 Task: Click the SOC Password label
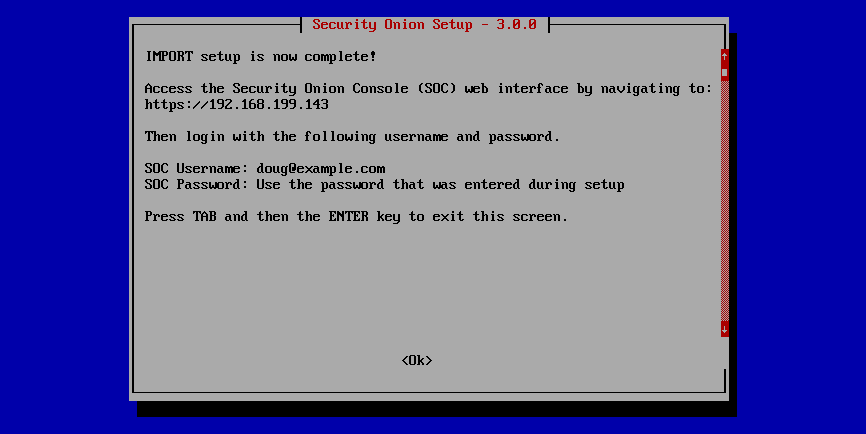(x=193, y=185)
